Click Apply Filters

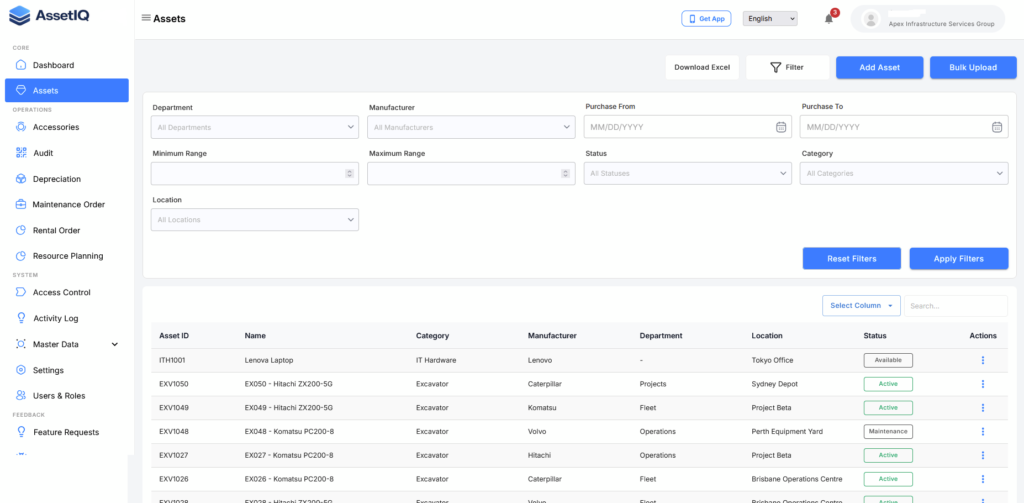(x=959, y=259)
